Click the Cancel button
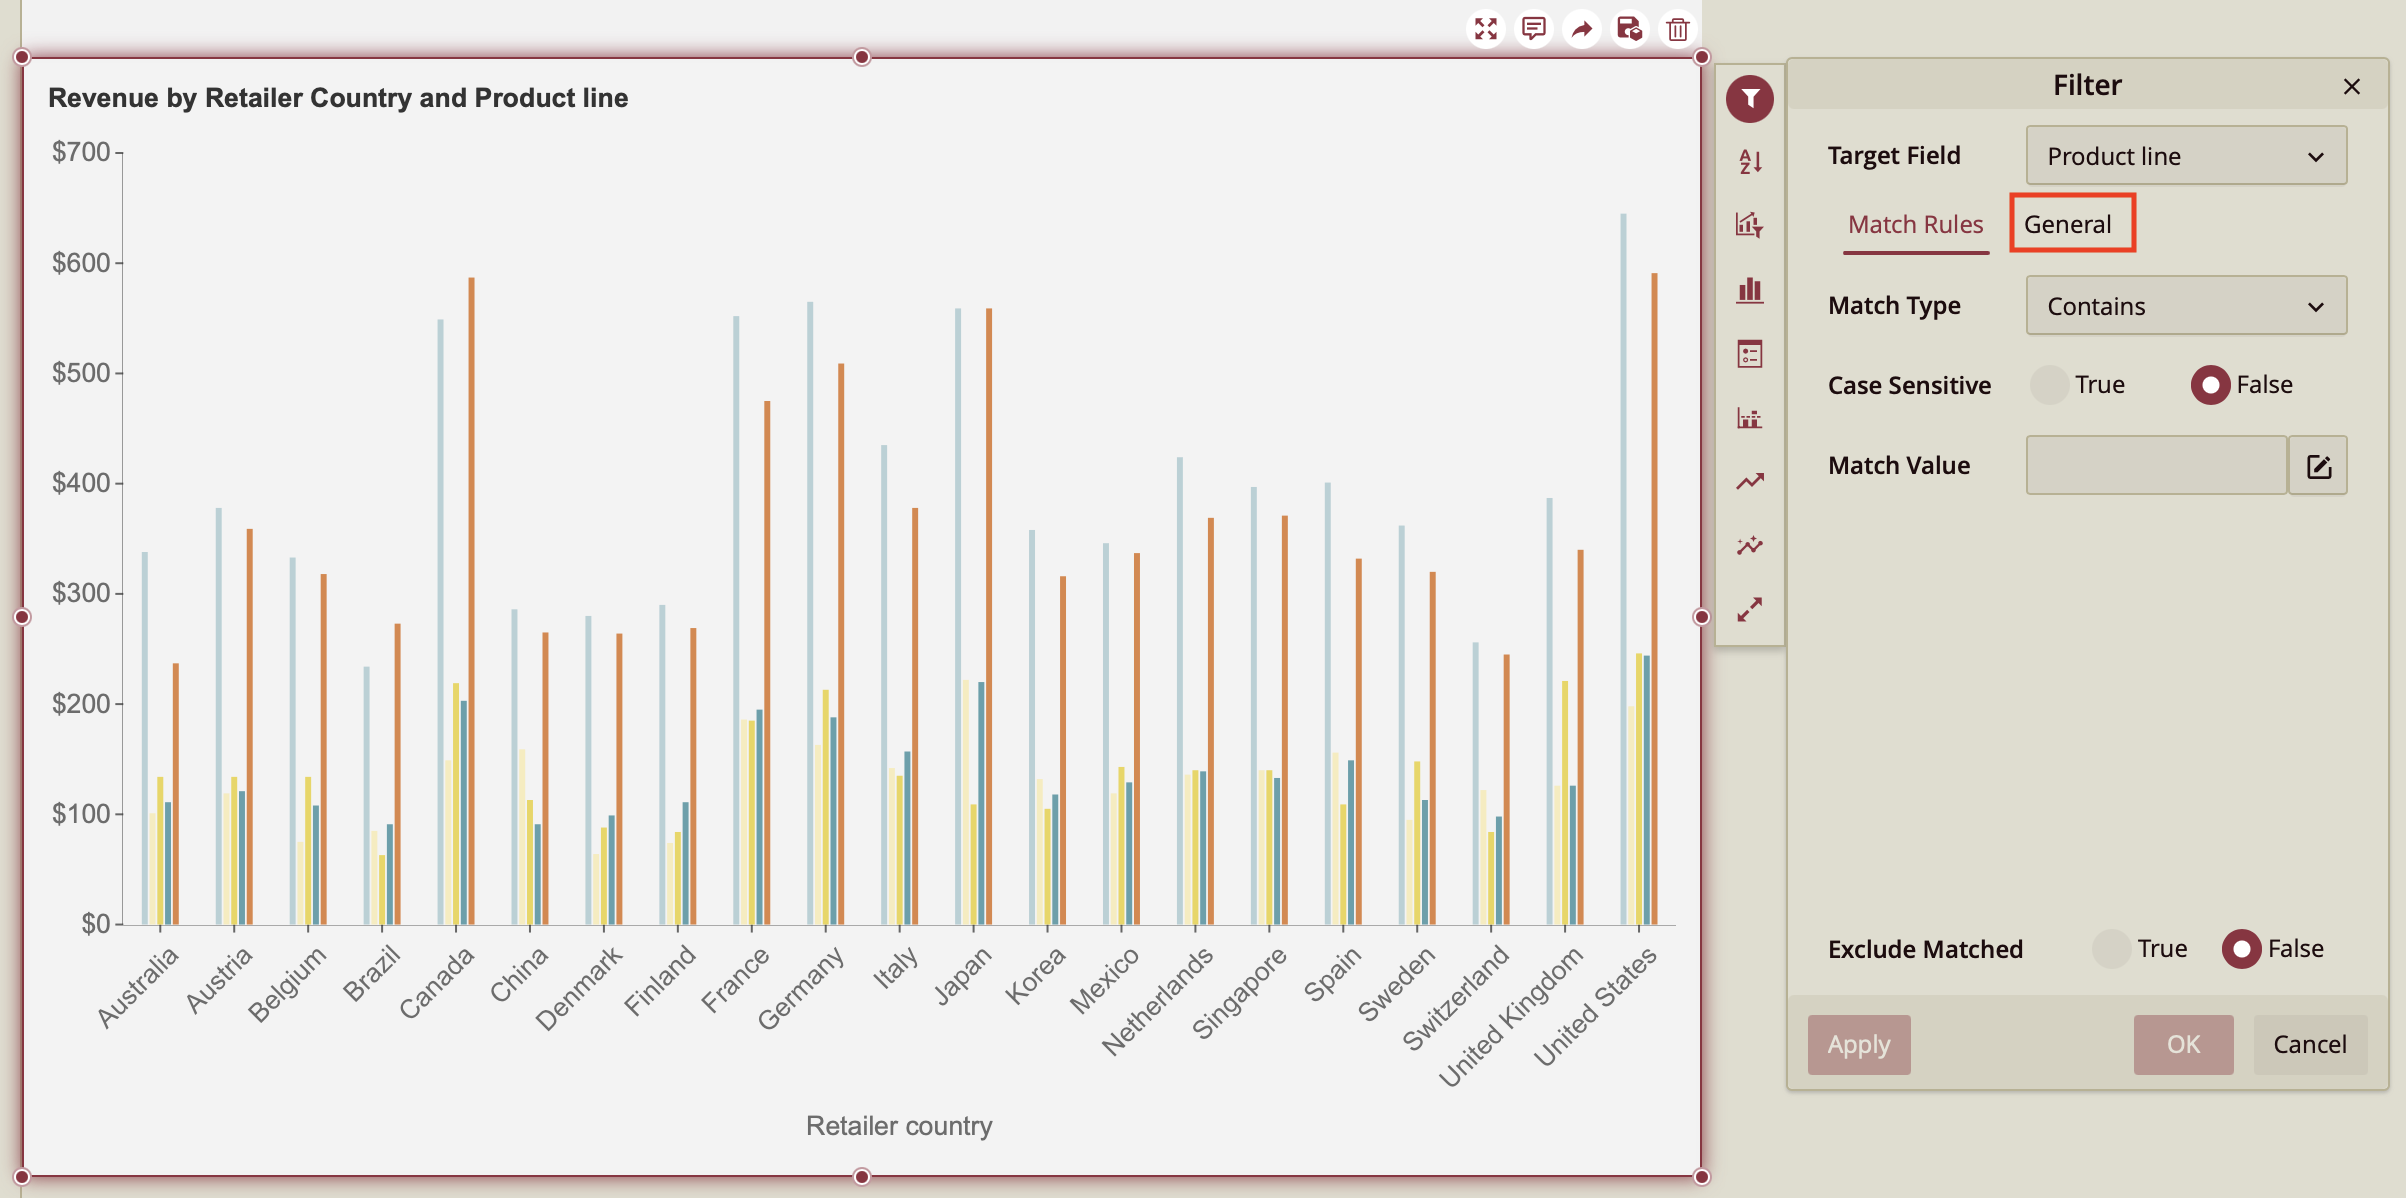The width and height of the screenshot is (2406, 1198). coord(2309,1045)
